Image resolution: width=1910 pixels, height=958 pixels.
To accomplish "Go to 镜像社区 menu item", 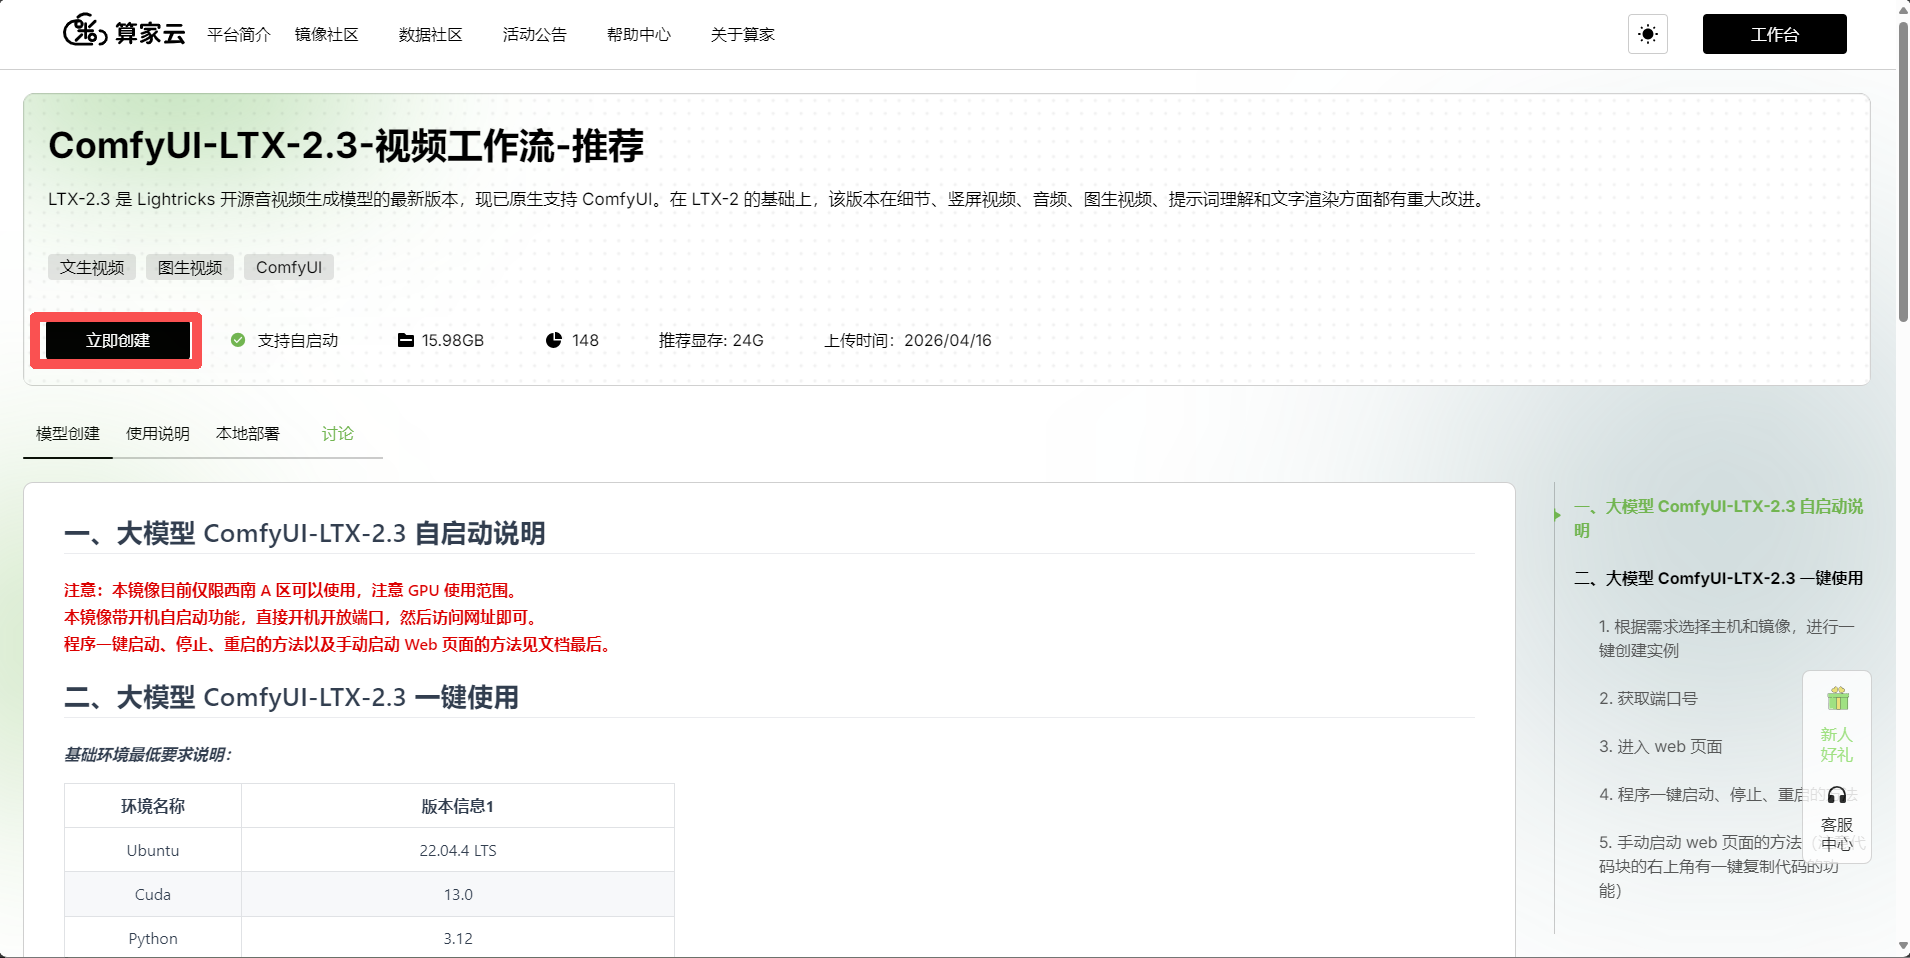I will [327, 34].
